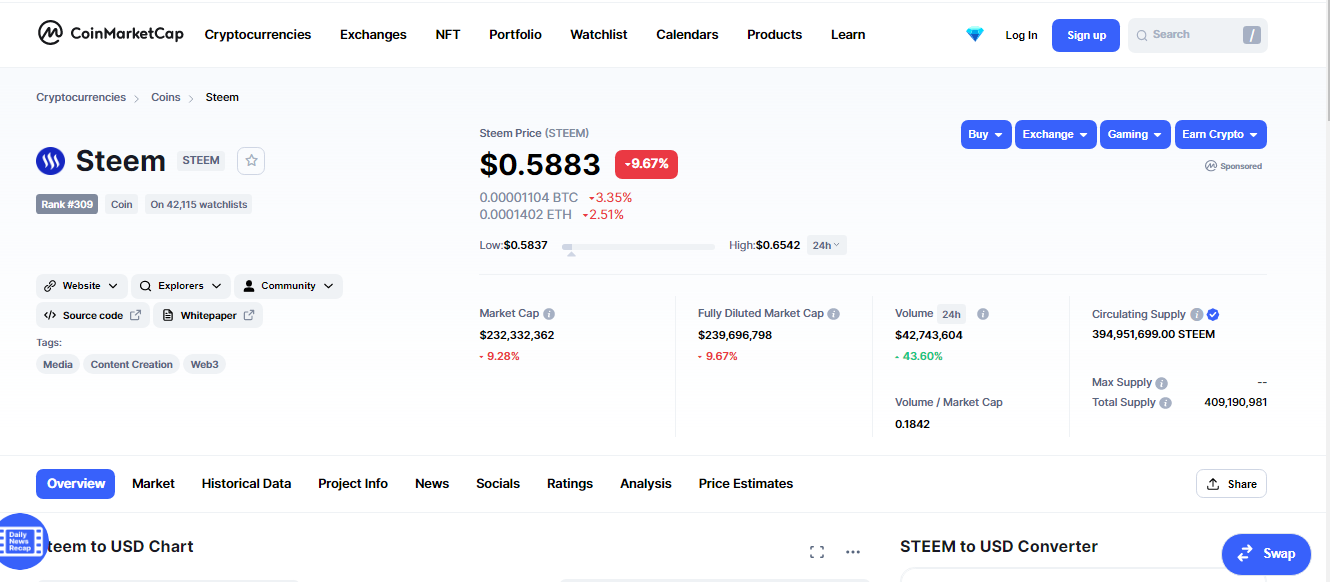1330x582 pixels.
Task: Click the Swap button
Action: click(x=1266, y=554)
